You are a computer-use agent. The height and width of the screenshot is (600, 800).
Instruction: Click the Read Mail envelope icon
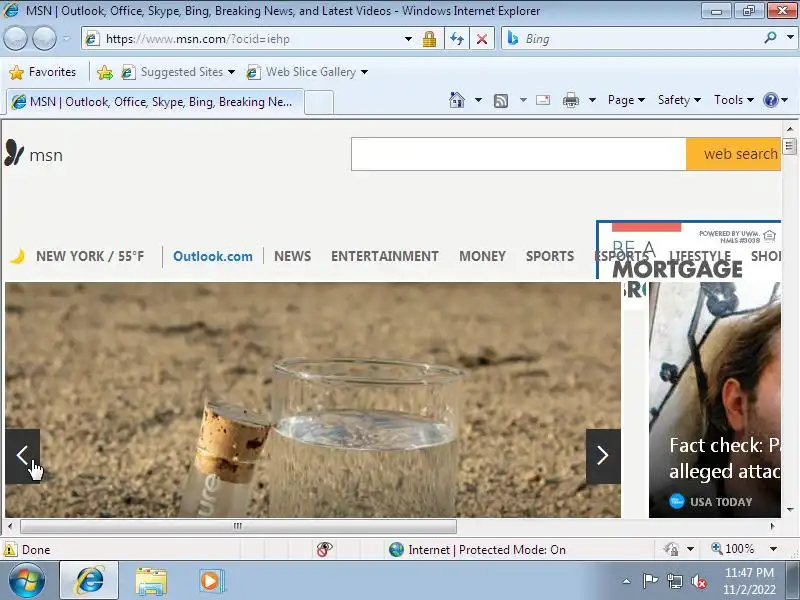click(x=543, y=100)
